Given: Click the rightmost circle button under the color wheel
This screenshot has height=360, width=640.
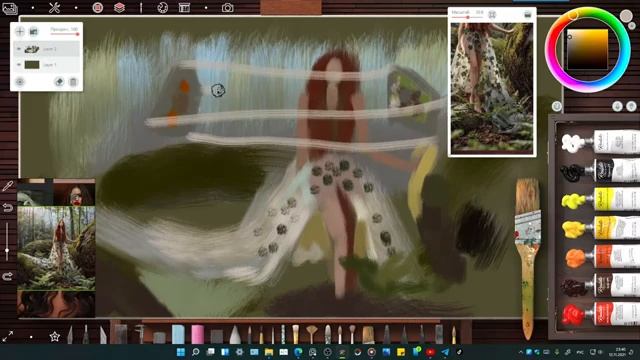Looking at the screenshot, I should (x=631, y=107).
